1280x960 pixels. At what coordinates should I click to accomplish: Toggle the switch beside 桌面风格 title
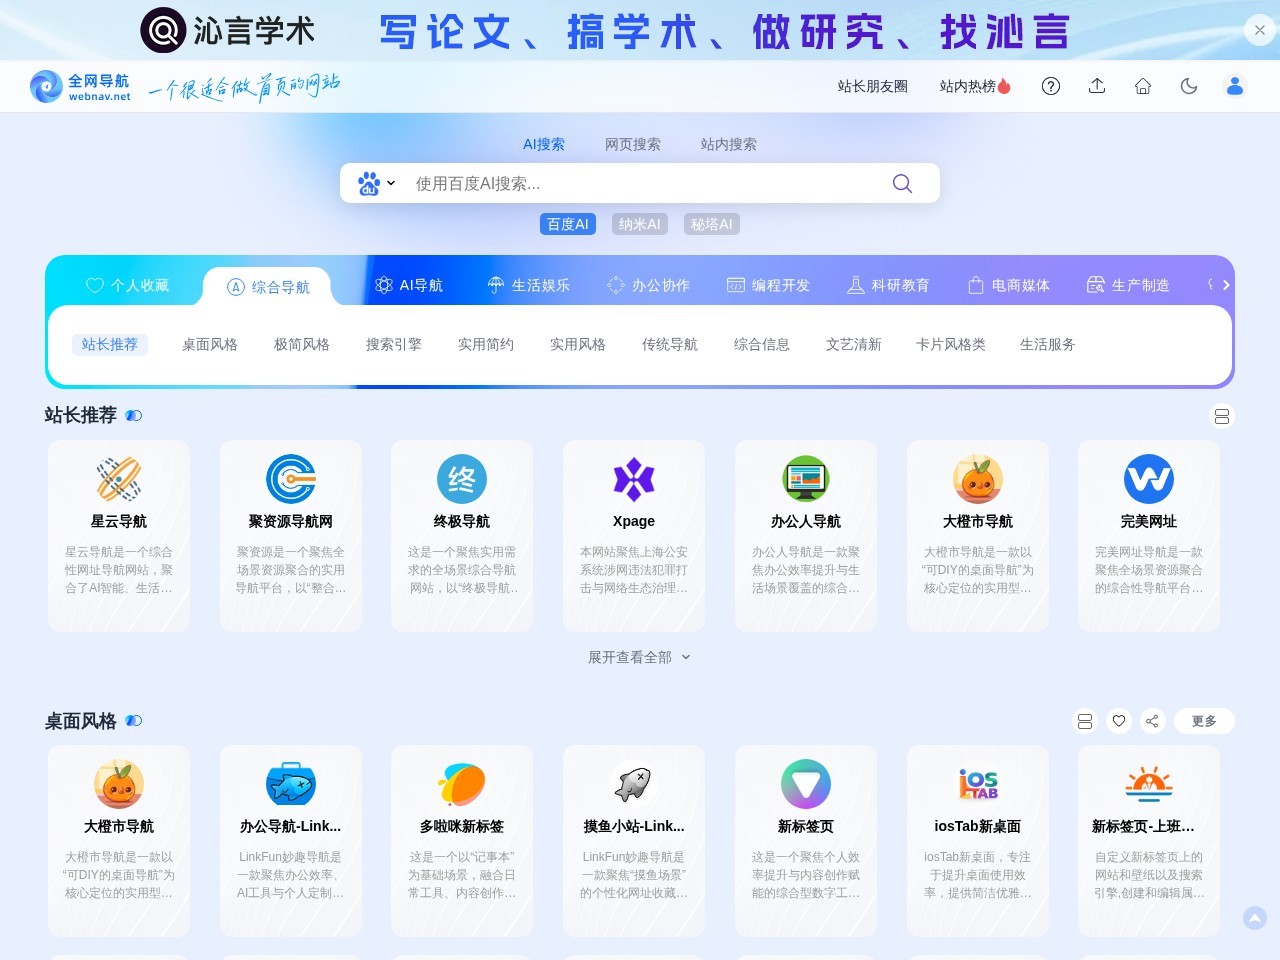[x=134, y=720]
